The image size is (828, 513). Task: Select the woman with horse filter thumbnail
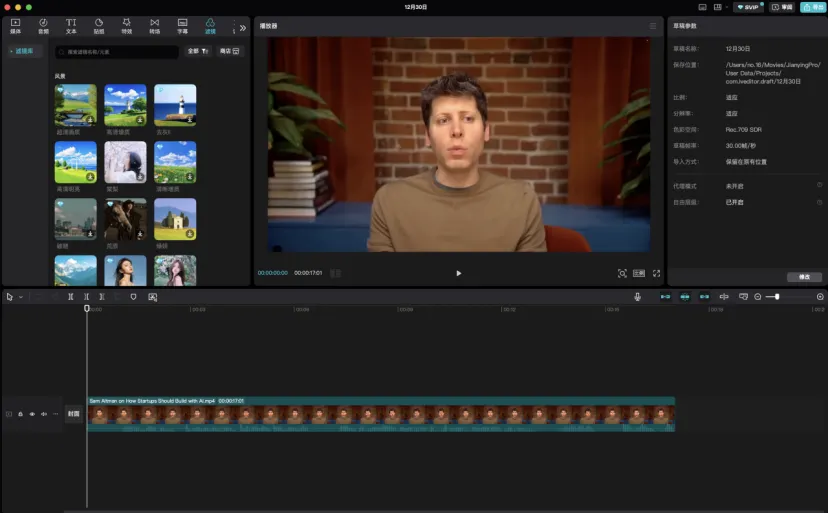coord(125,219)
